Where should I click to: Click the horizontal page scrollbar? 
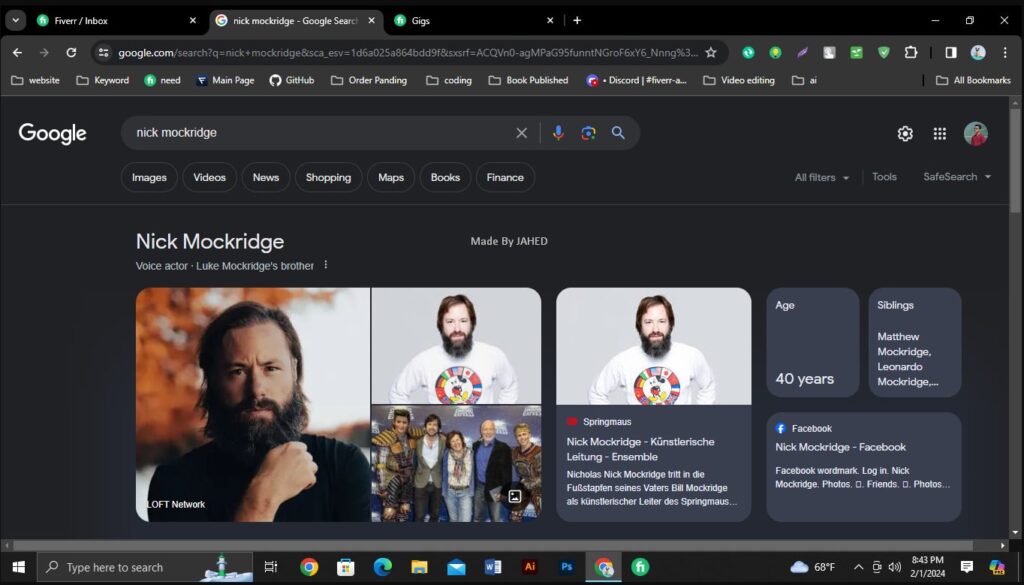point(493,545)
